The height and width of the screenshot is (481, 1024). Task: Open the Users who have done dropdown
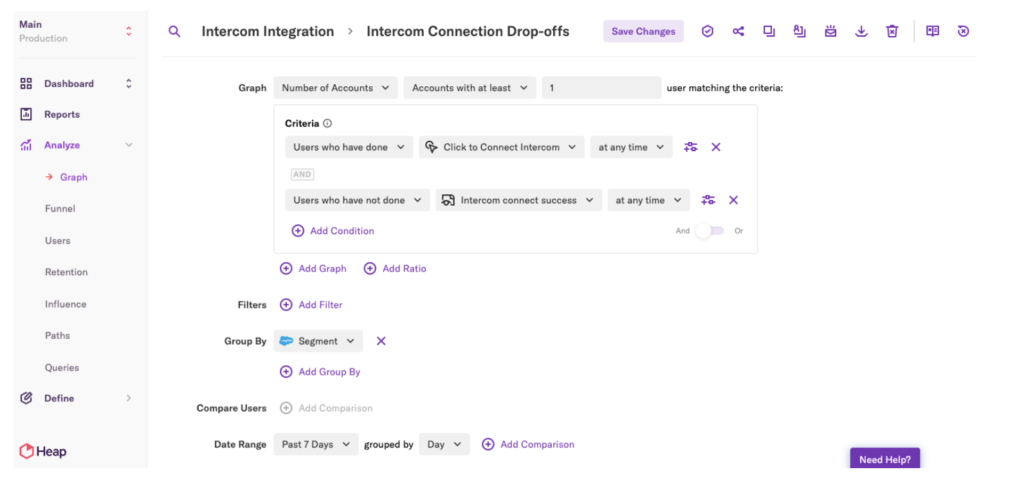[349, 147]
